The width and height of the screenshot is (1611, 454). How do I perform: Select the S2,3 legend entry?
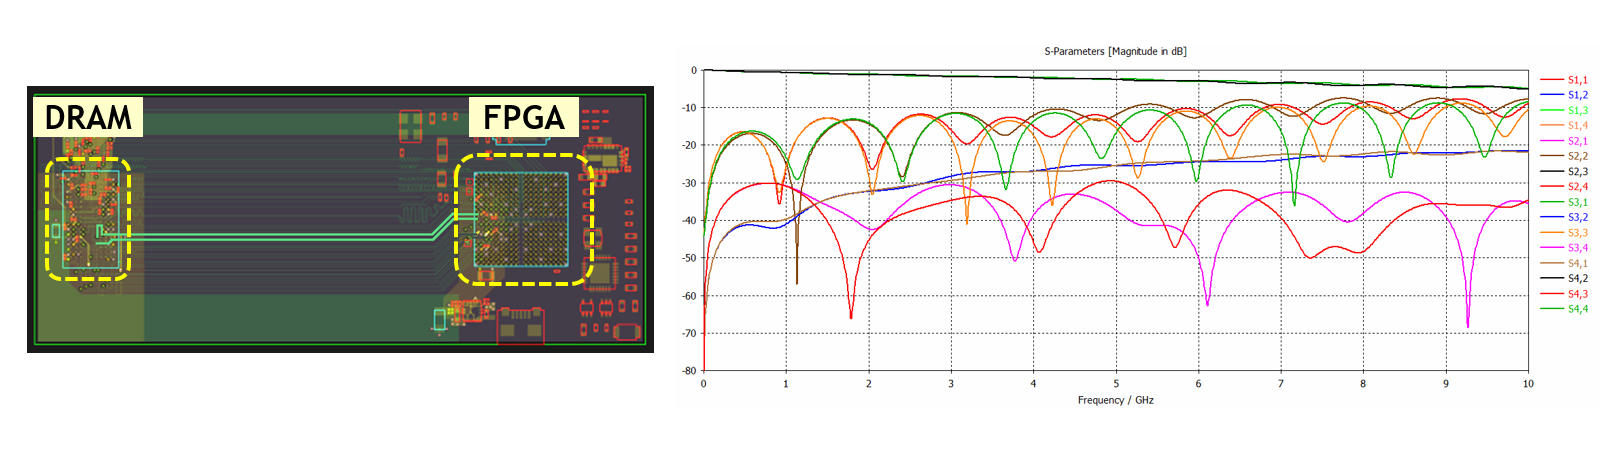(x=1564, y=172)
